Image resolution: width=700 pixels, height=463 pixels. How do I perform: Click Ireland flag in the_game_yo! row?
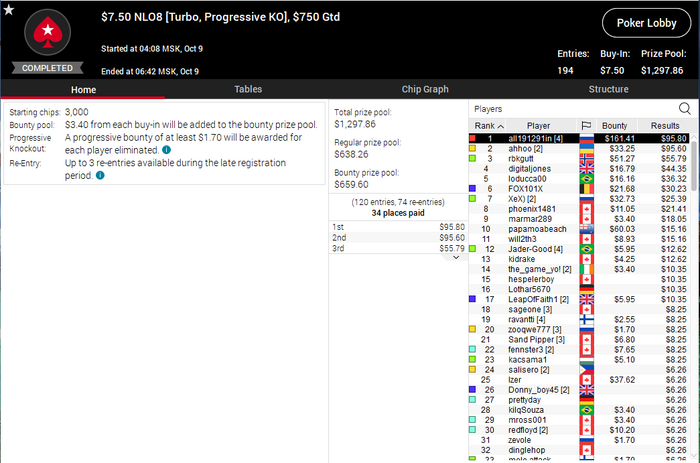(x=586, y=269)
